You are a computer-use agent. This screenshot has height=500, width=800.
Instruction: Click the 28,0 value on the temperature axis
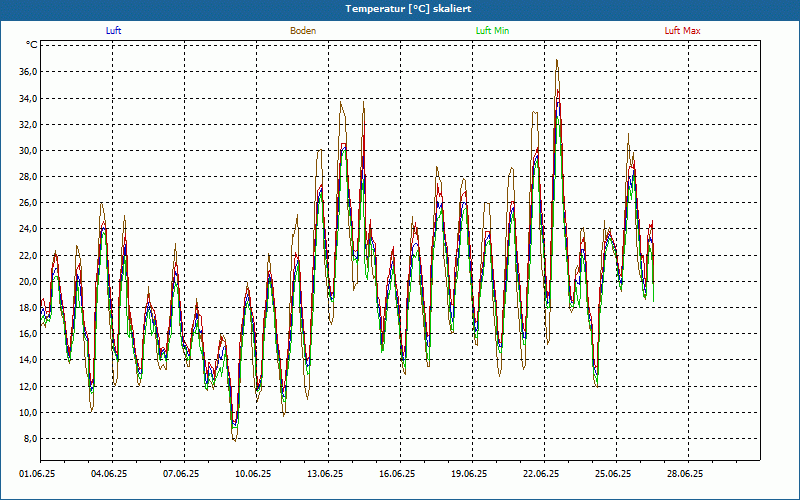28,177
